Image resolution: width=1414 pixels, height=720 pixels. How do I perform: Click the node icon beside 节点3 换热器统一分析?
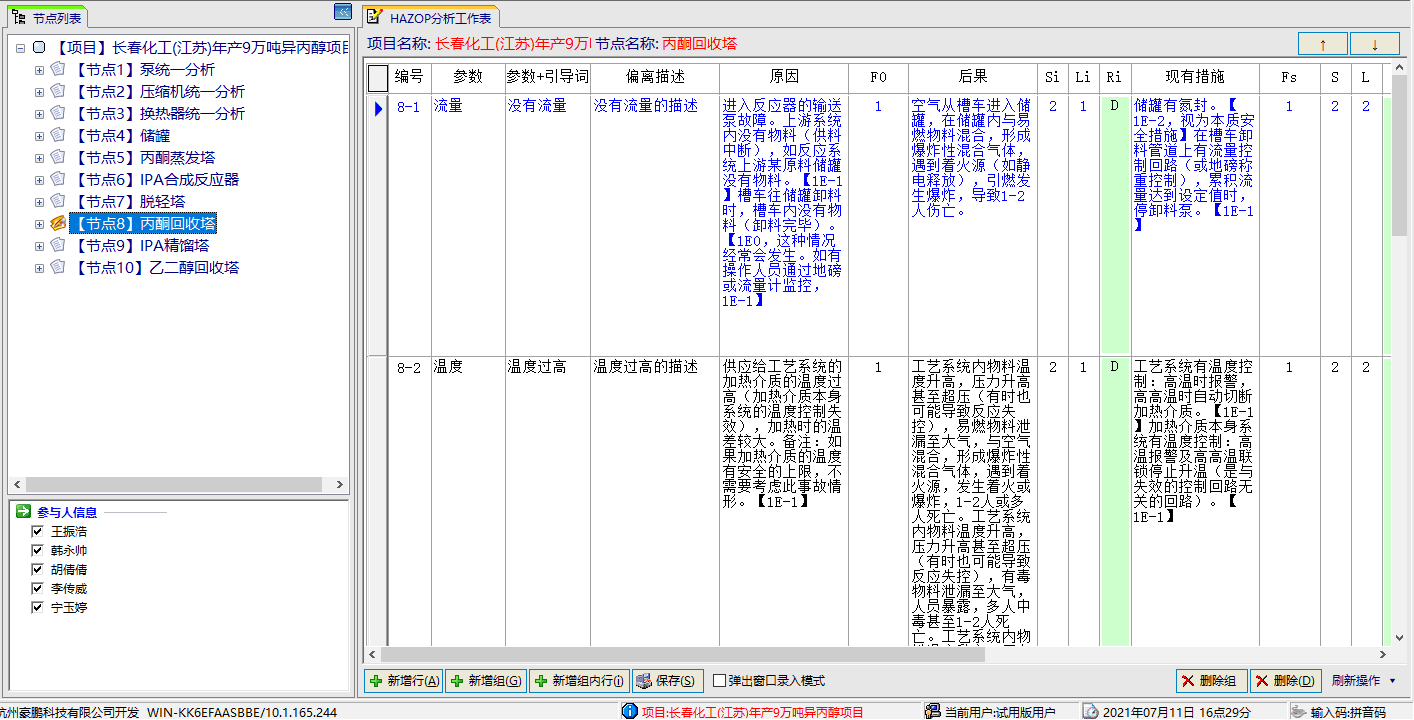(x=58, y=114)
